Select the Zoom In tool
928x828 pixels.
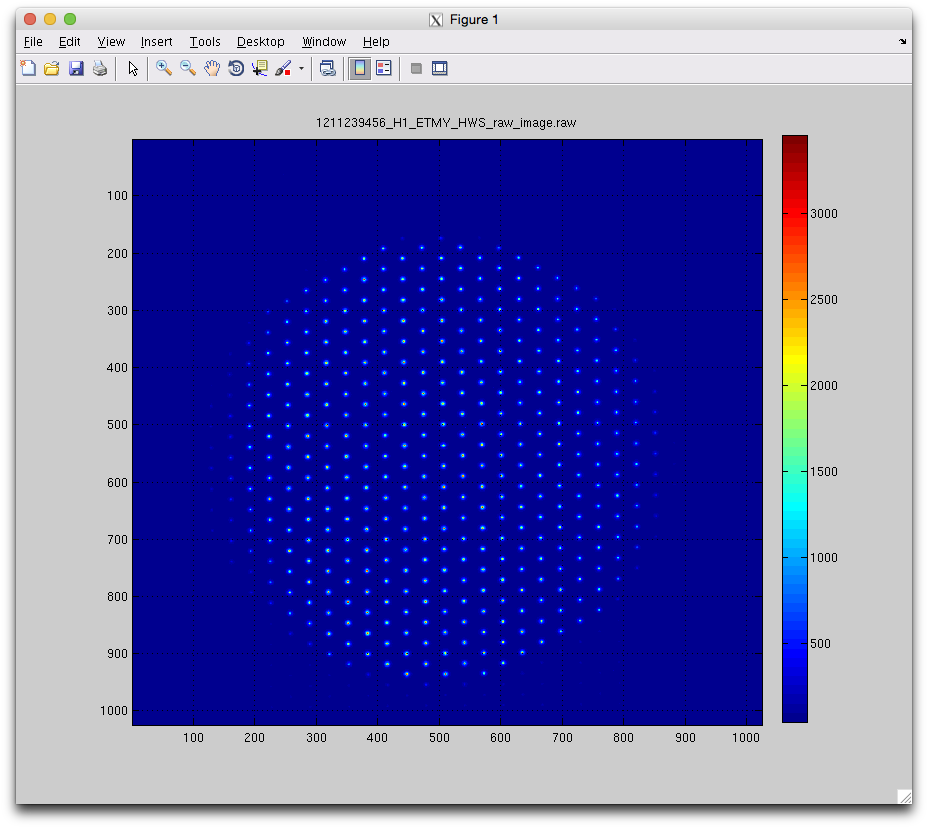164,69
